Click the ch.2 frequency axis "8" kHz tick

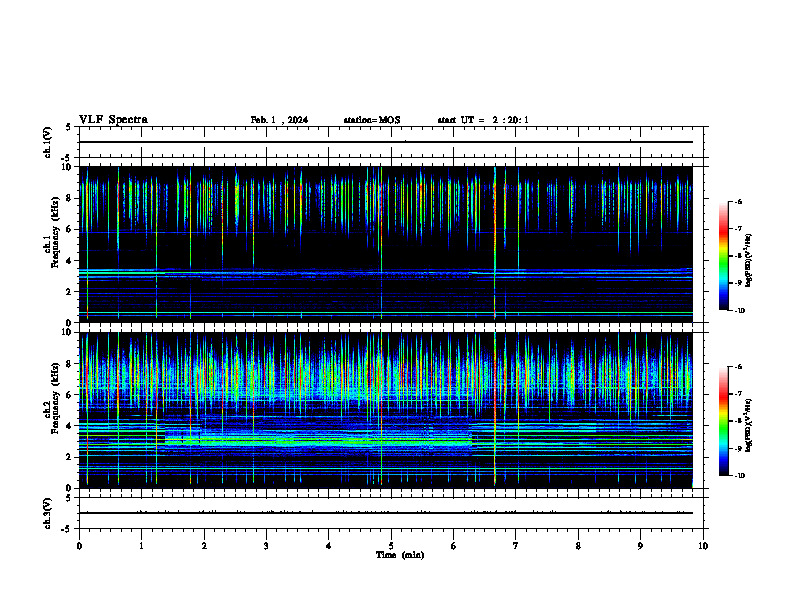70,364
